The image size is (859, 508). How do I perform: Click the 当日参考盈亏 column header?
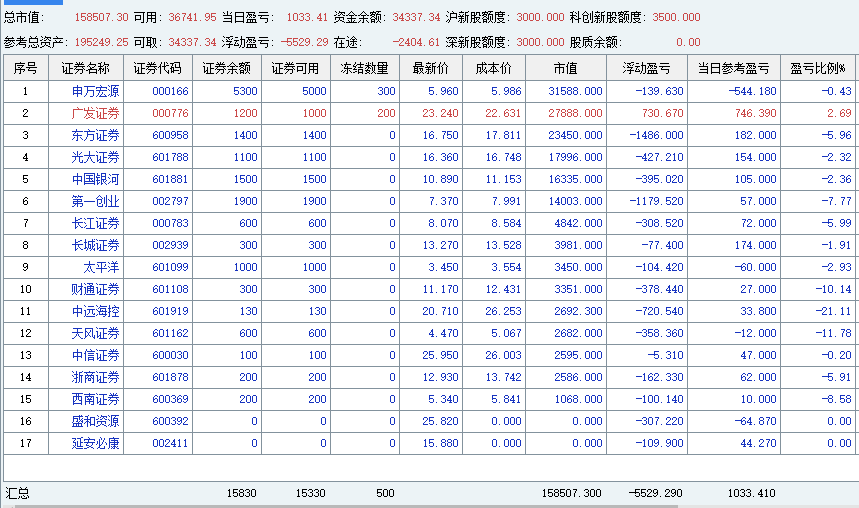coord(734,68)
